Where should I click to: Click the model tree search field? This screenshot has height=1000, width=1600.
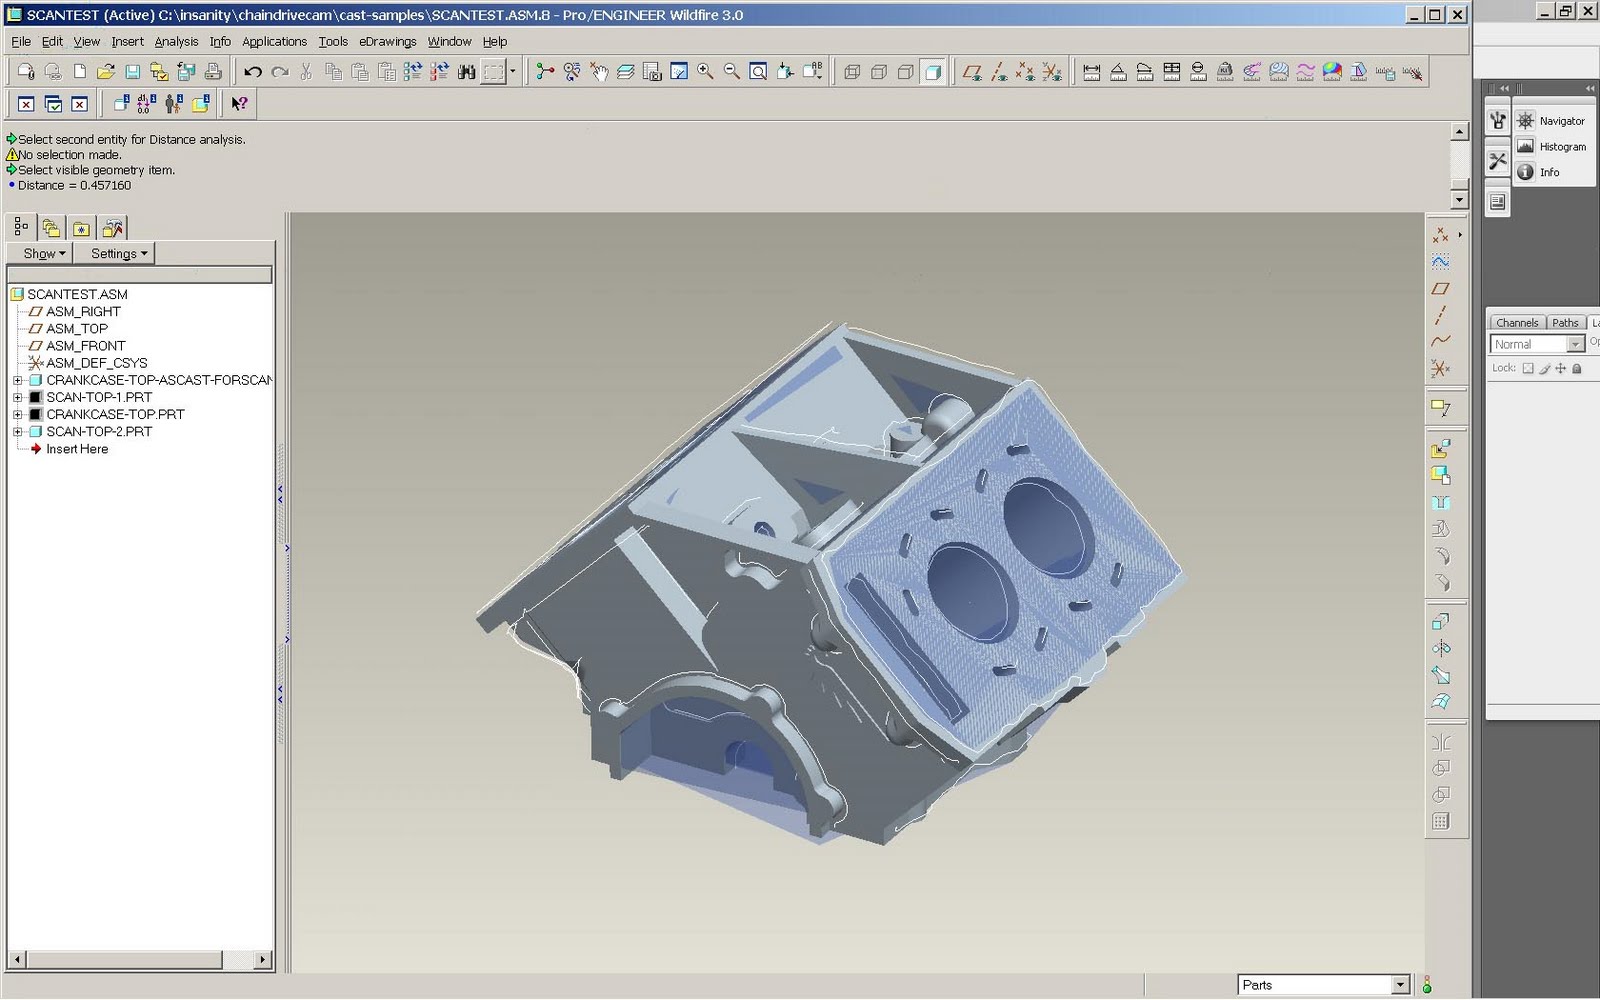pos(140,275)
